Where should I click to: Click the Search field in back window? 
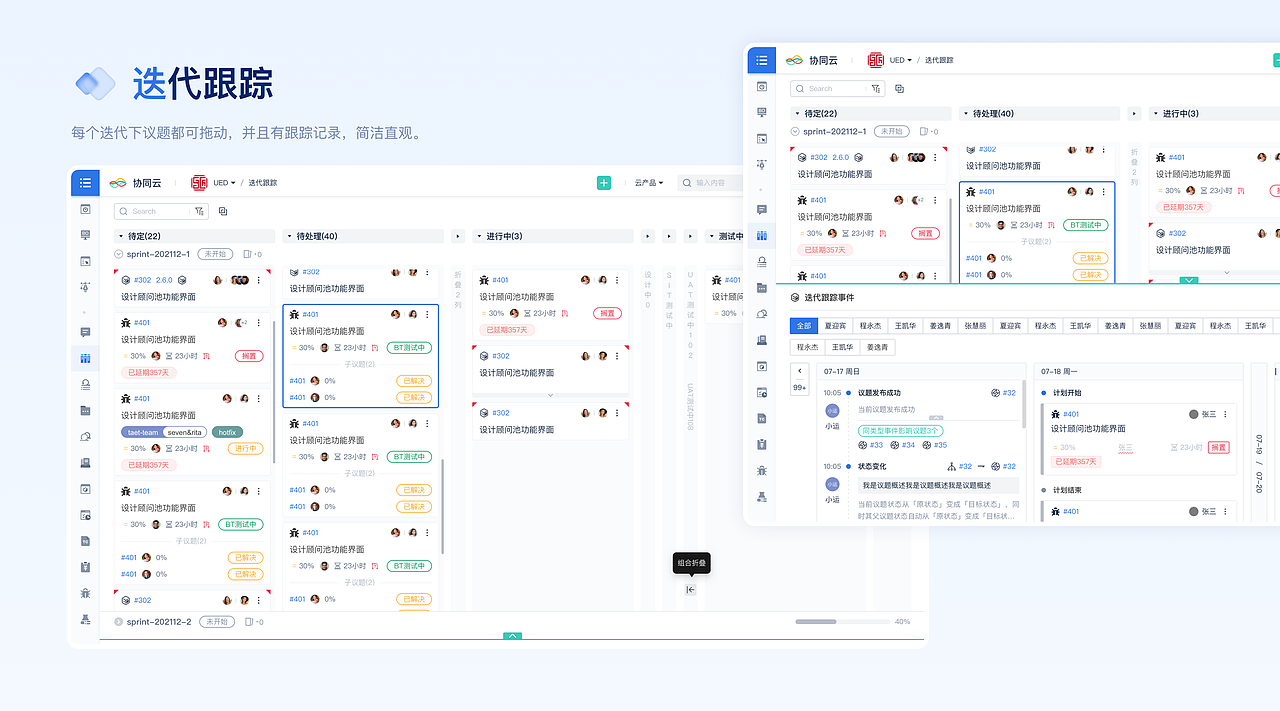(160, 211)
